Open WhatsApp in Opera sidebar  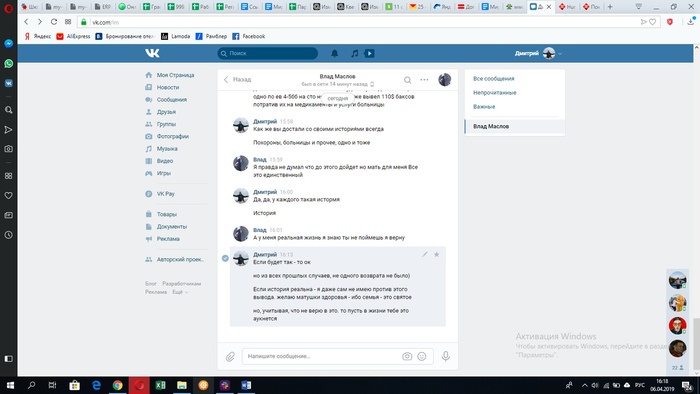[x=8, y=63]
